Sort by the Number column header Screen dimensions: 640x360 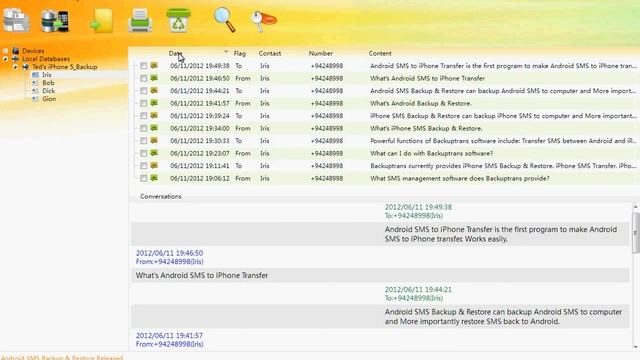(x=320, y=53)
